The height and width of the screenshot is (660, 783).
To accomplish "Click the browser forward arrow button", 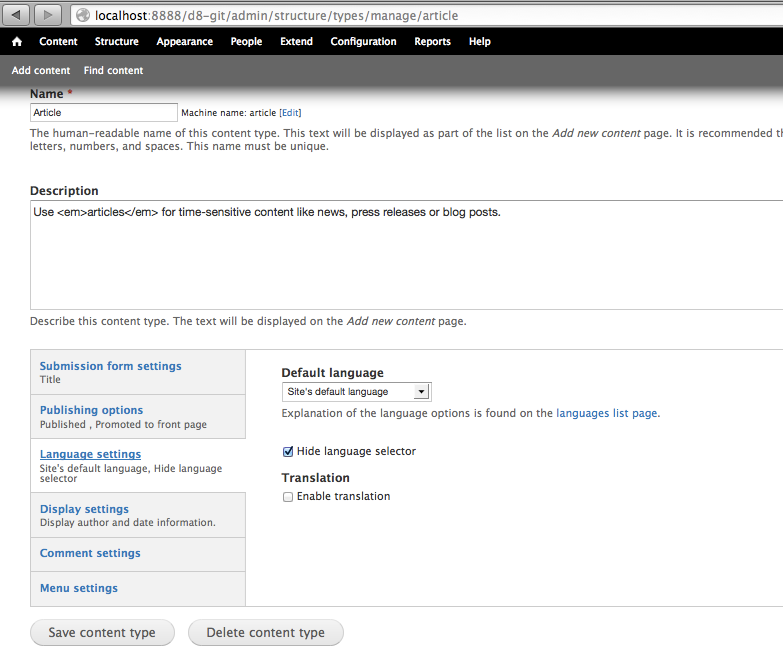I will [47, 15].
